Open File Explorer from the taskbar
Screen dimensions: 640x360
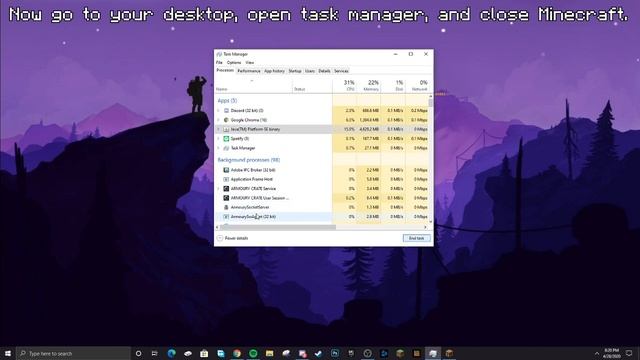tap(269, 353)
